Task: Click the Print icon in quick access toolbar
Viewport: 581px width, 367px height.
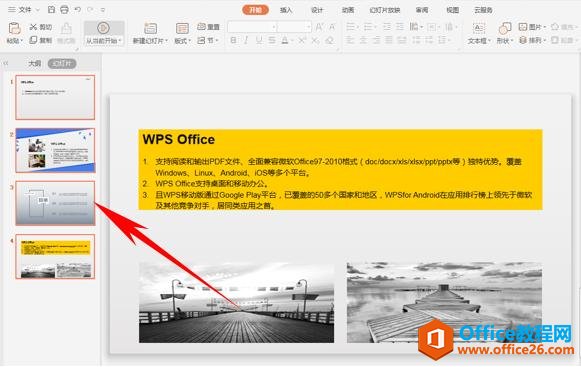Action: [x=64, y=10]
